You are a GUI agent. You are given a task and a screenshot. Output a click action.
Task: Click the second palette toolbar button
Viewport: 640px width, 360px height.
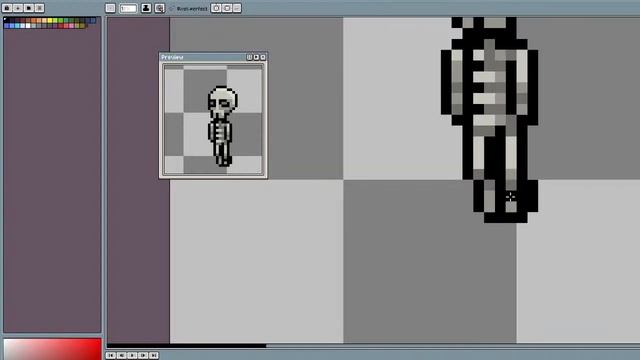point(18,8)
